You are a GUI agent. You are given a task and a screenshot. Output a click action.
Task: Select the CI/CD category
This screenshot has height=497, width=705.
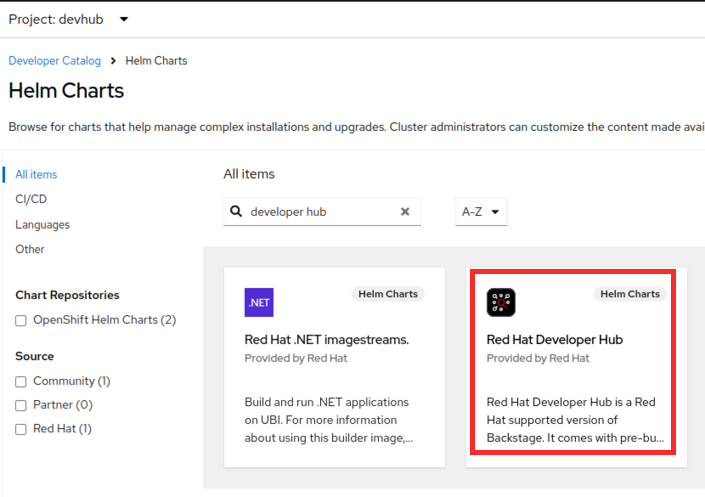(31, 199)
